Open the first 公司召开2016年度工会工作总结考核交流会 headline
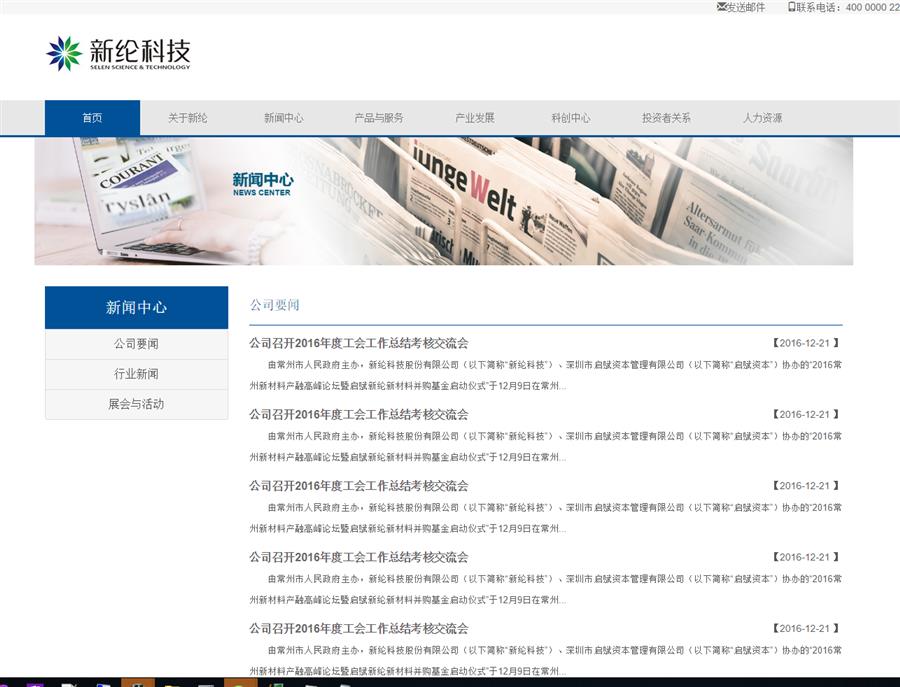 [359, 343]
